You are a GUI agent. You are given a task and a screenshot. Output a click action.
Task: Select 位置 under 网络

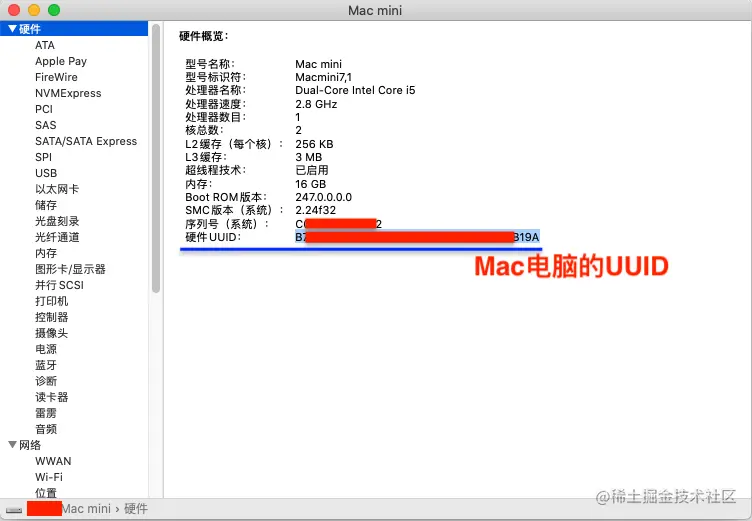click(x=46, y=493)
